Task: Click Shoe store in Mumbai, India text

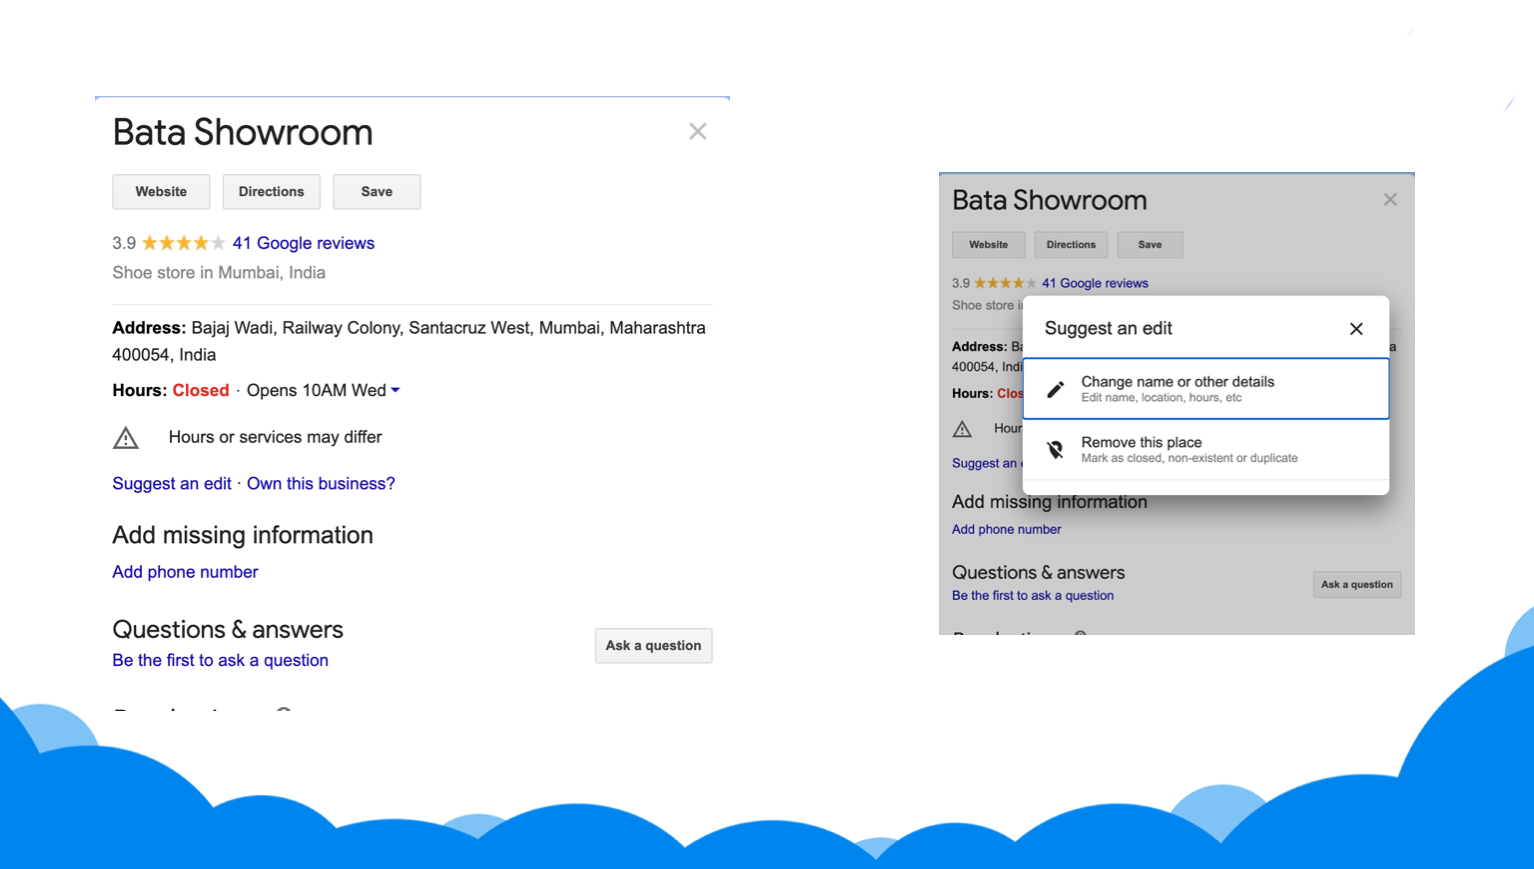Action: (x=219, y=272)
